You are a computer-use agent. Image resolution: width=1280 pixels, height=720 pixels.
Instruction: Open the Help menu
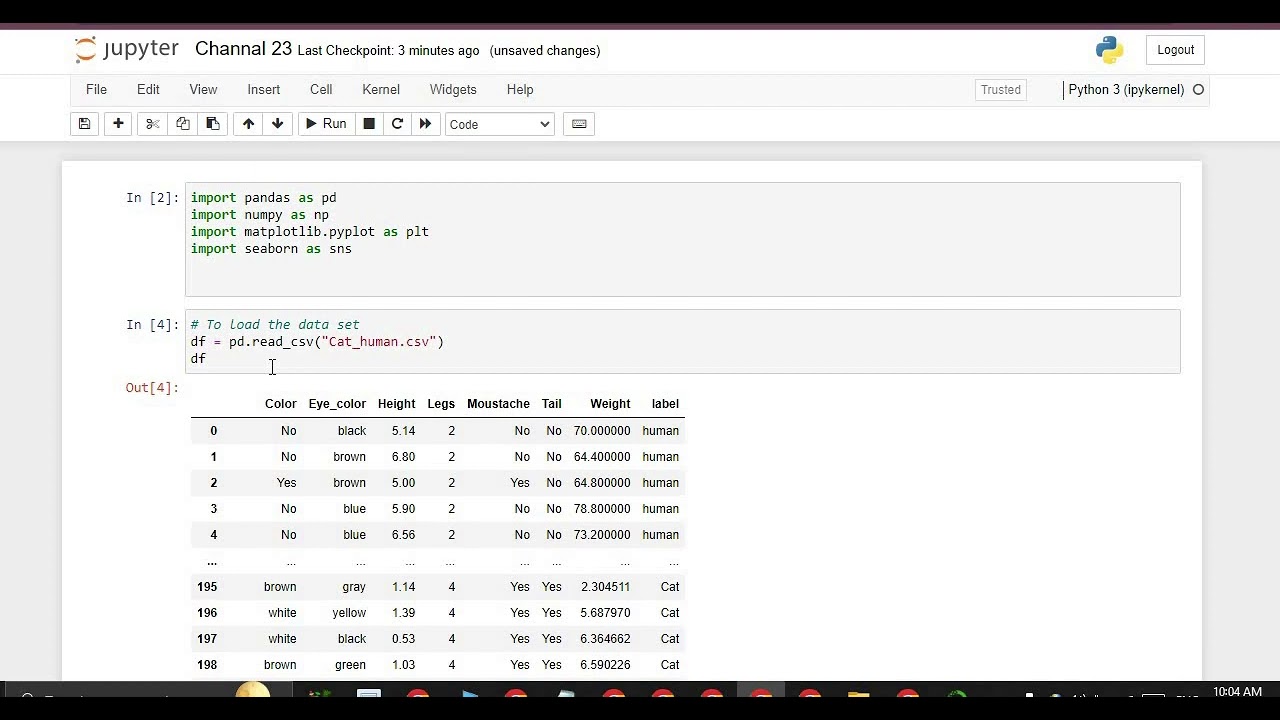click(x=520, y=90)
